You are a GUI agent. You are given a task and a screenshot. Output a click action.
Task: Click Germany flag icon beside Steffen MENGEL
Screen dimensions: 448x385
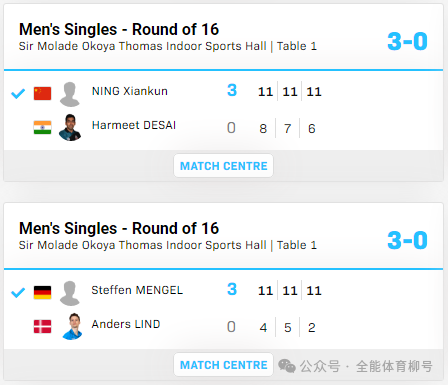pyautogui.click(x=42, y=292)
